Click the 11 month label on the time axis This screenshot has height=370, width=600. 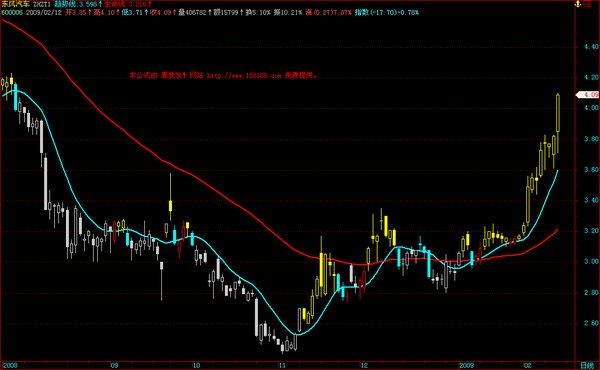282,365
